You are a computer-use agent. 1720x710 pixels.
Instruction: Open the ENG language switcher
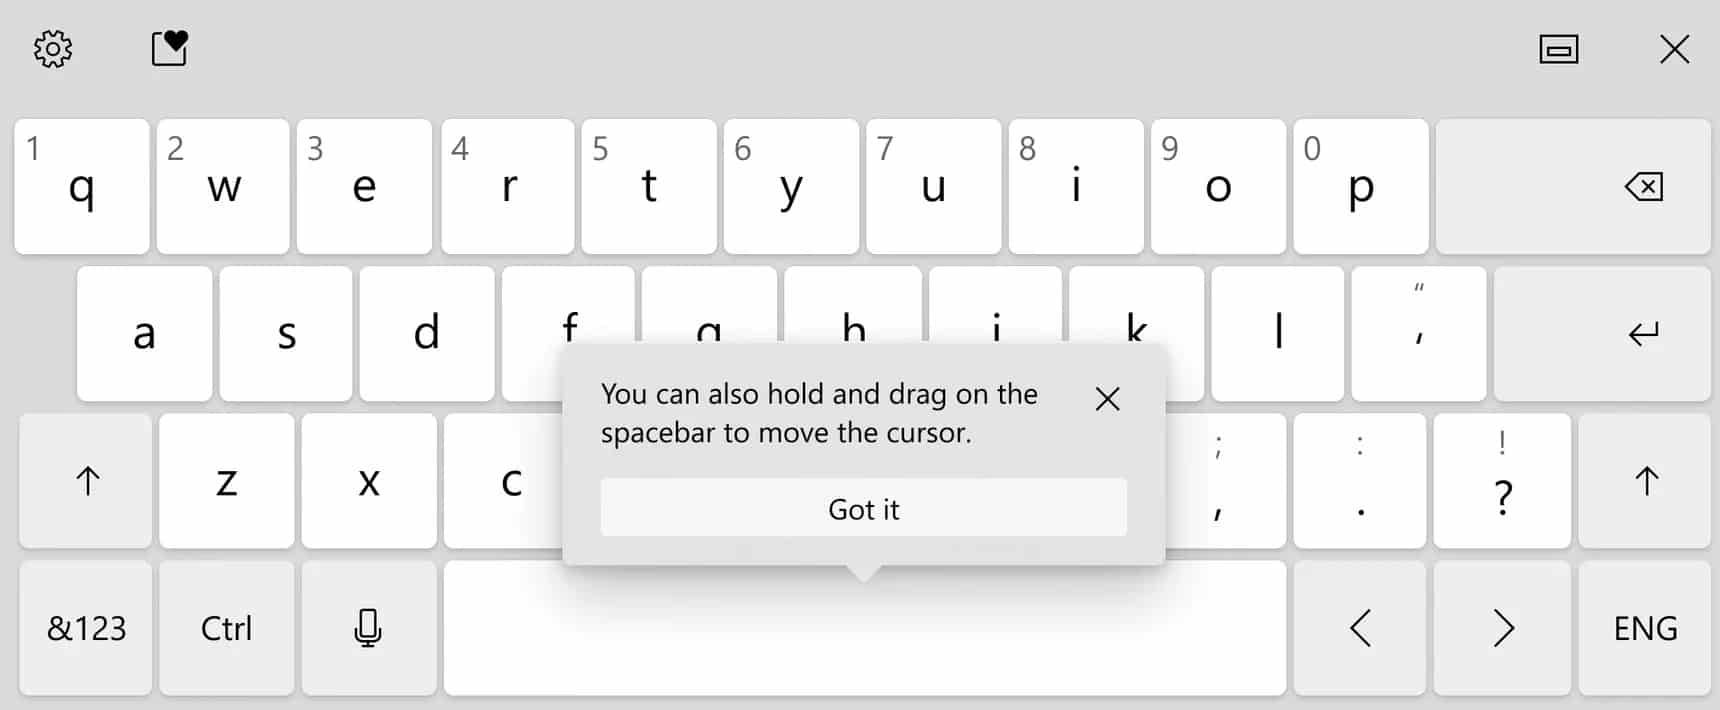coord(1645,628)
